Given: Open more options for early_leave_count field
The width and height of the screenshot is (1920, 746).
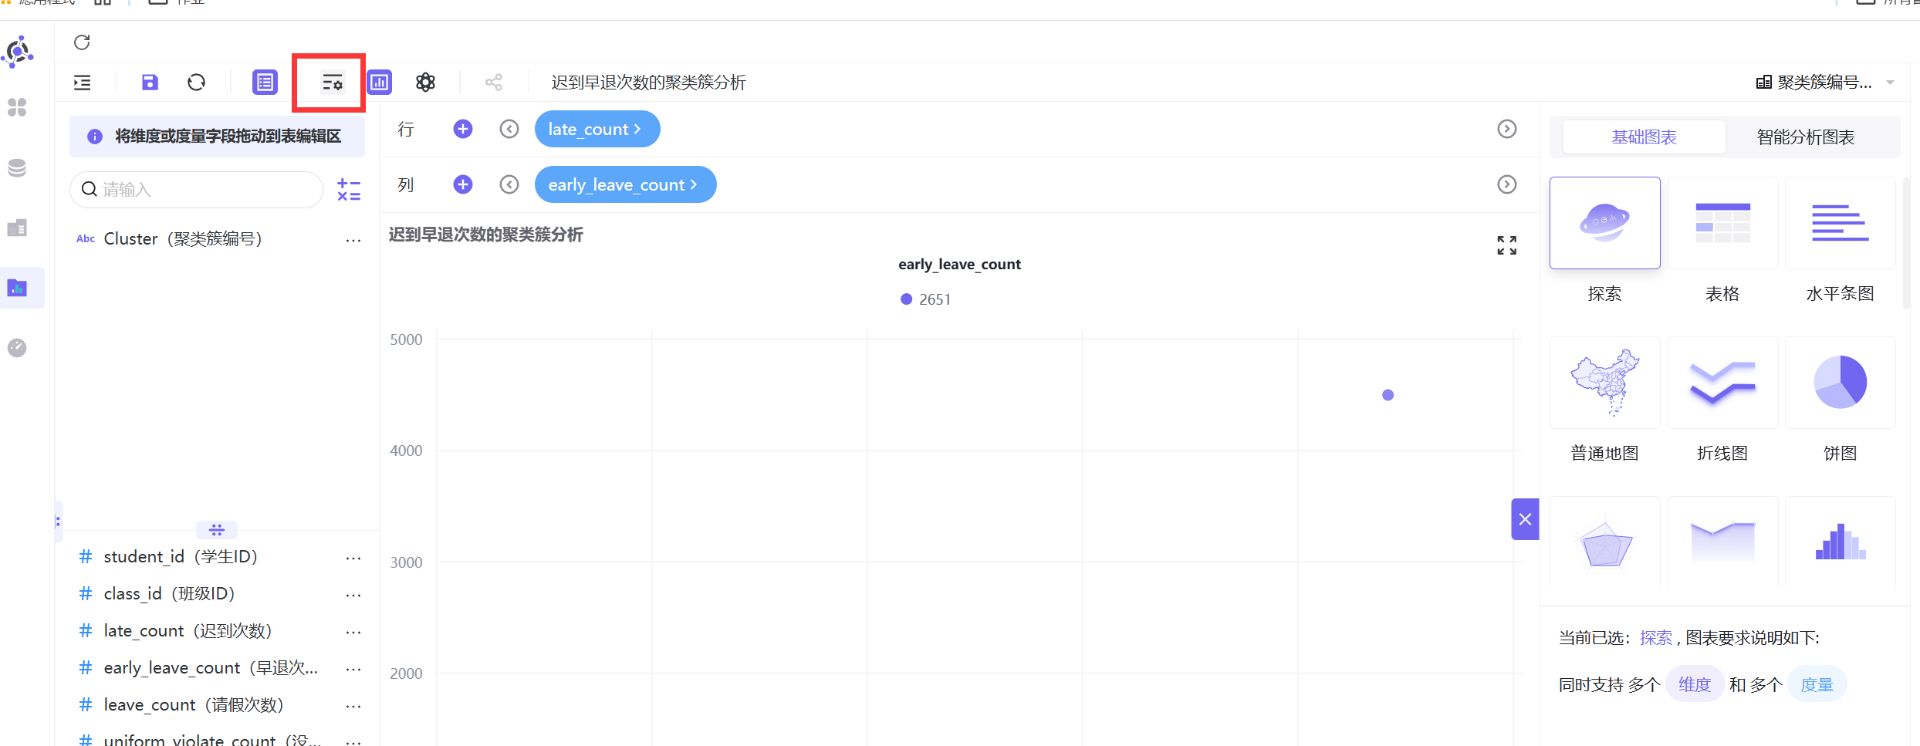Looking at the screenshot, I should pos(353,669).
